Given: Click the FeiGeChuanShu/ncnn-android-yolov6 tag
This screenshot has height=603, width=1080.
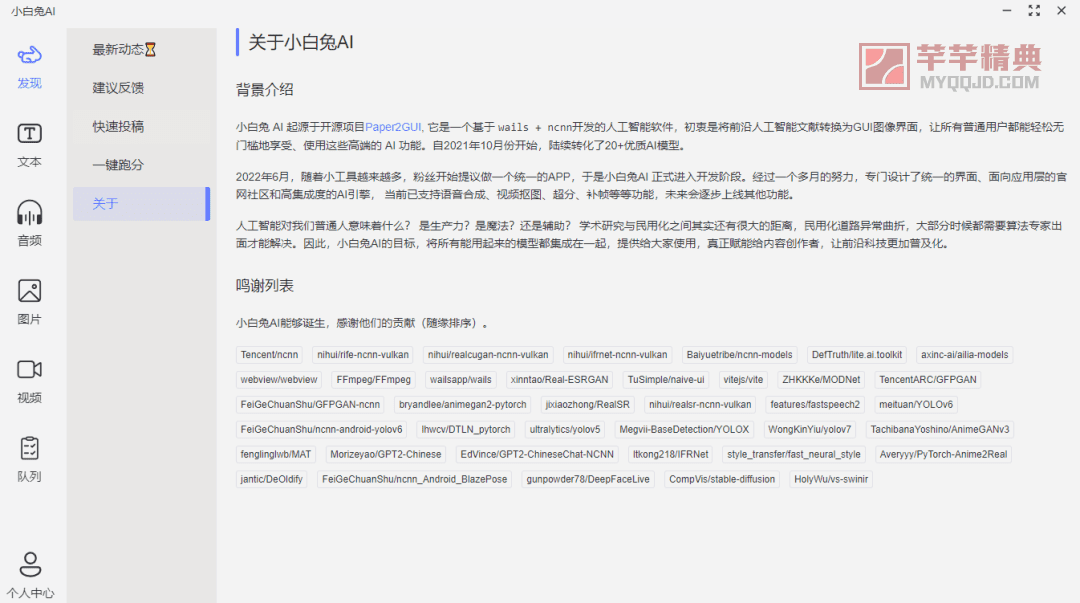Looking at the screenshot, I should (x=322, y=429).
